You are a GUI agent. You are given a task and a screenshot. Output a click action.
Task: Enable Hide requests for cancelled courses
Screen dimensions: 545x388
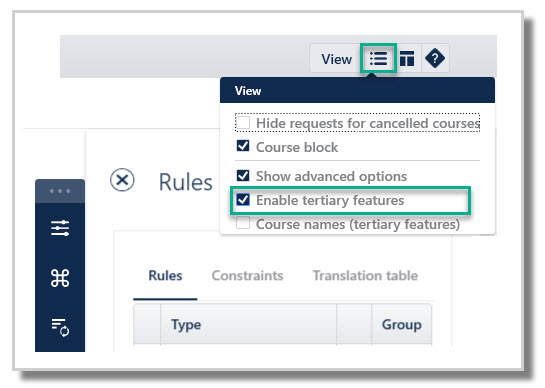coord(243,123)
